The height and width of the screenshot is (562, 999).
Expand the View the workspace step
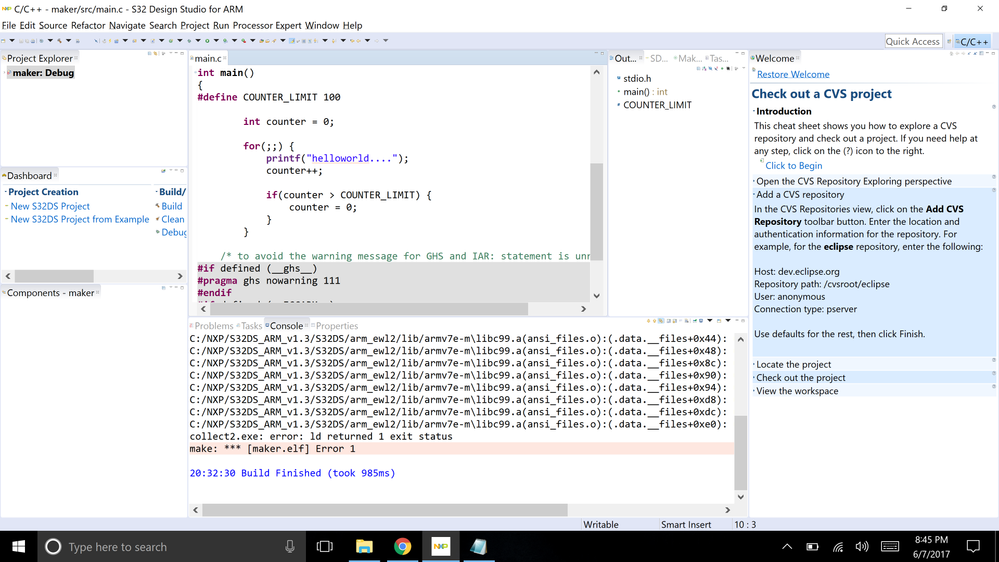pos(754,391)
